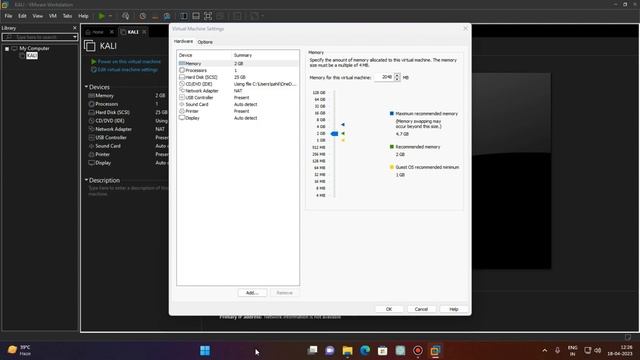Switch to the Options tab in settings dialog
The height and width of the screenshot is (360, 640).
tap(205, 42)
